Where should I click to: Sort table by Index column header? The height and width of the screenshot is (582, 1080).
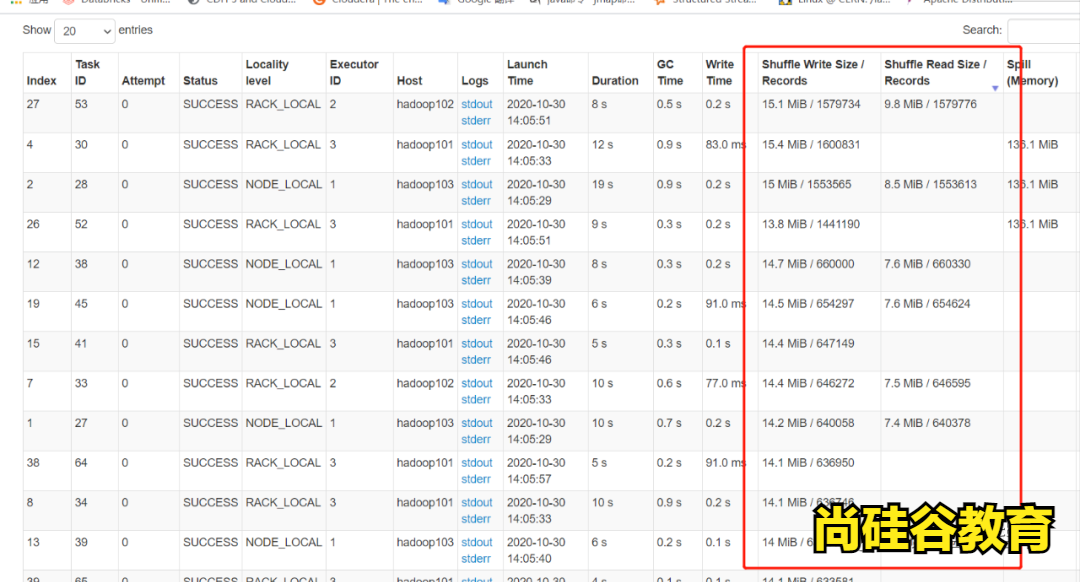click(42, 81)
